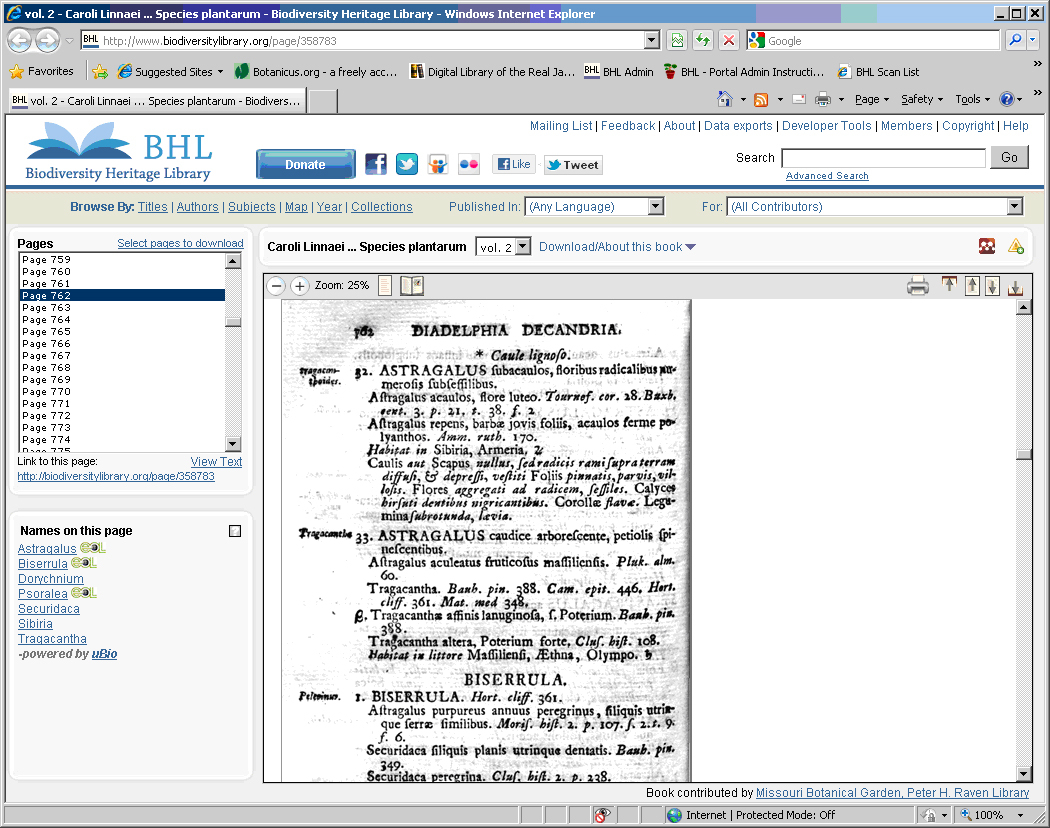Print the page using the viewer printer icon
Screen dimensions: 1050x828
click(917, 287)
